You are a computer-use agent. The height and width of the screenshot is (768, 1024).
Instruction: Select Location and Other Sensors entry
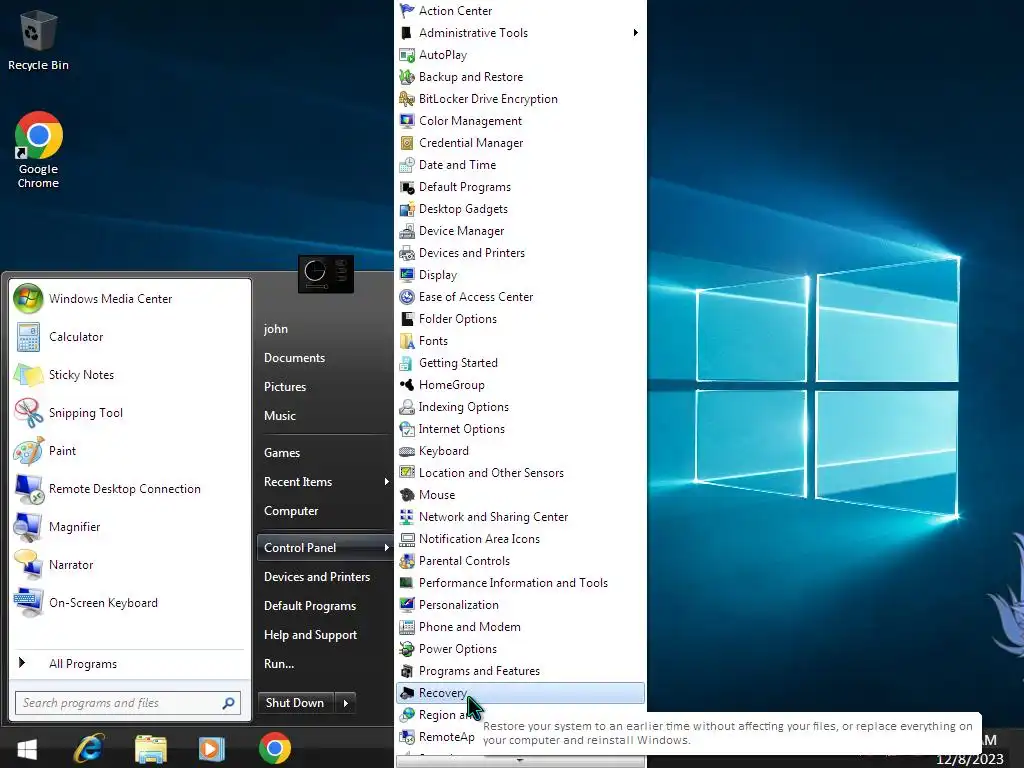[x=520, y=473]
